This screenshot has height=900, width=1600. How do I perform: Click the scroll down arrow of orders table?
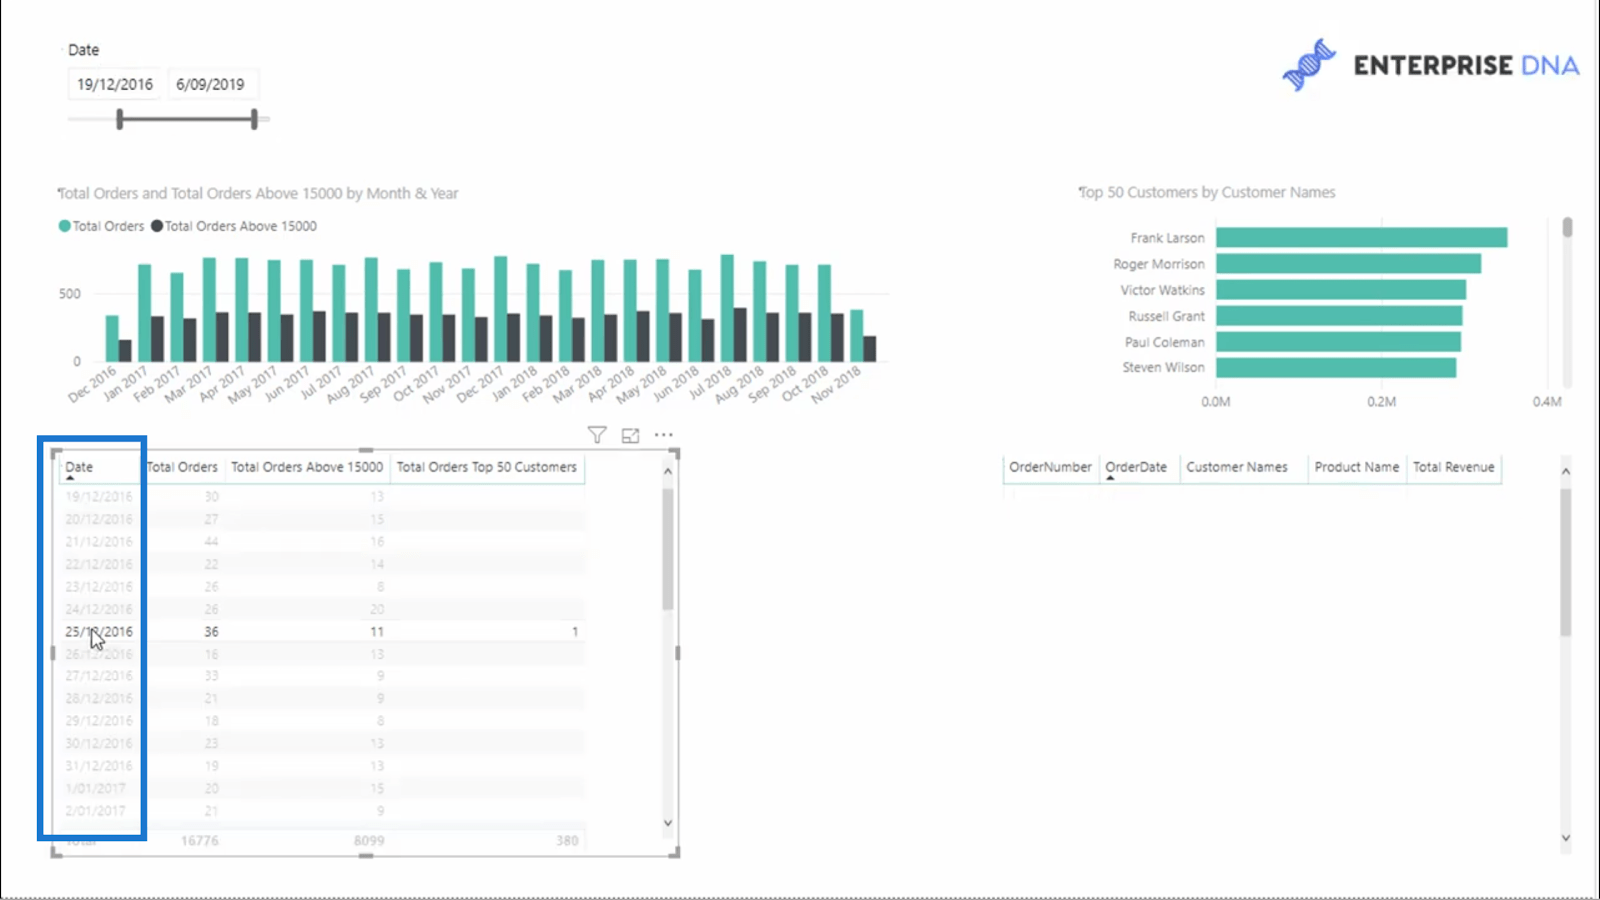pos(668,823)
